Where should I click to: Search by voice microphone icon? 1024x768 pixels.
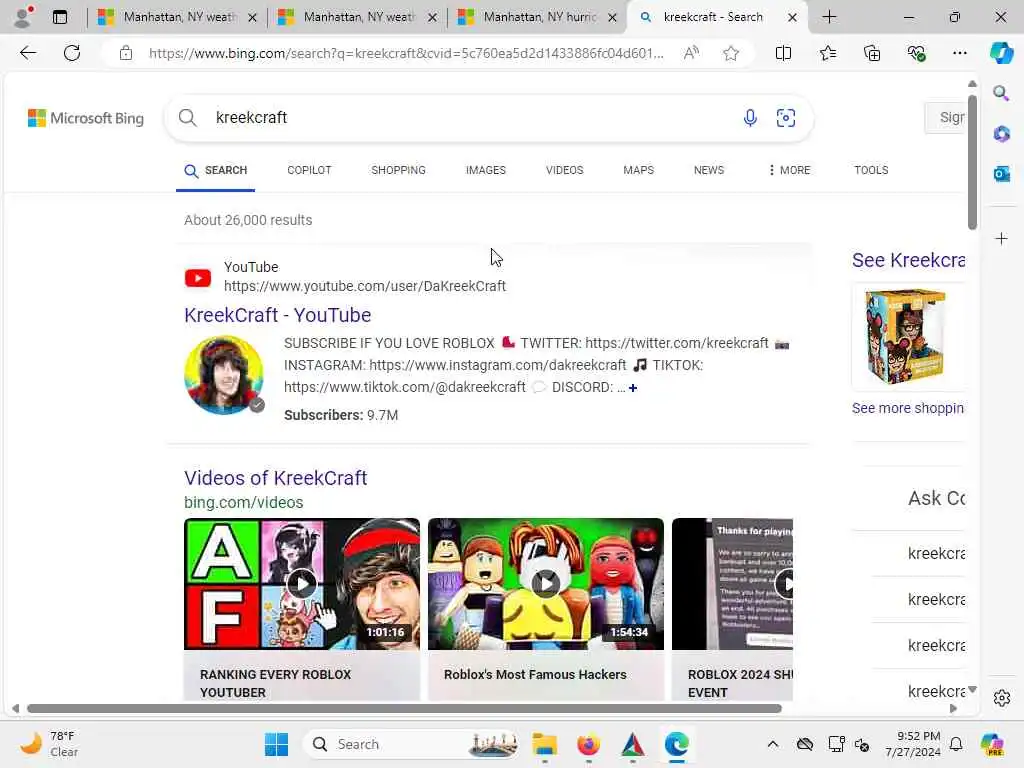click(750, 118)
